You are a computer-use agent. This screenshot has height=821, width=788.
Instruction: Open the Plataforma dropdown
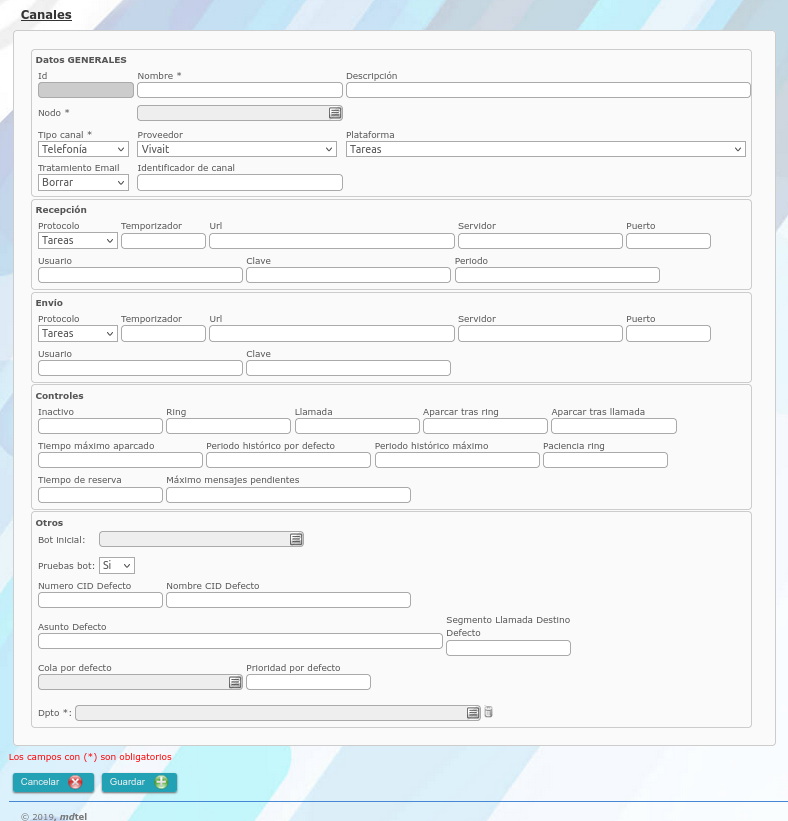tap(546, 149)
